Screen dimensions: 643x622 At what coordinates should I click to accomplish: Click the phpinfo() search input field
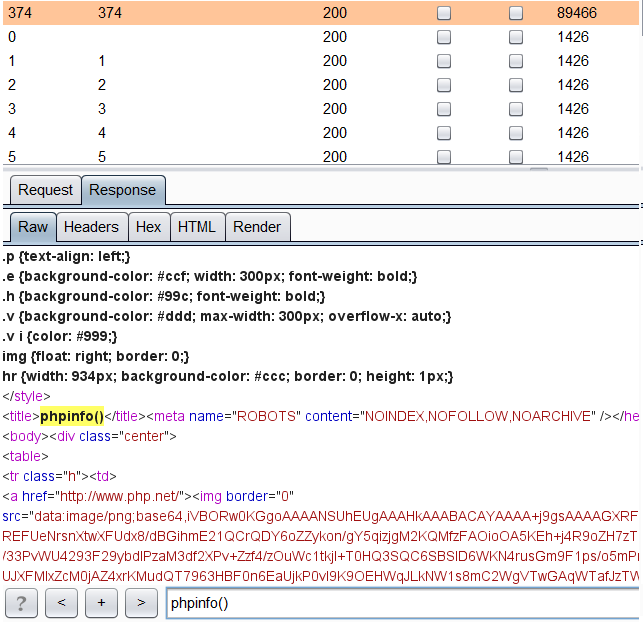click(403, 603)
